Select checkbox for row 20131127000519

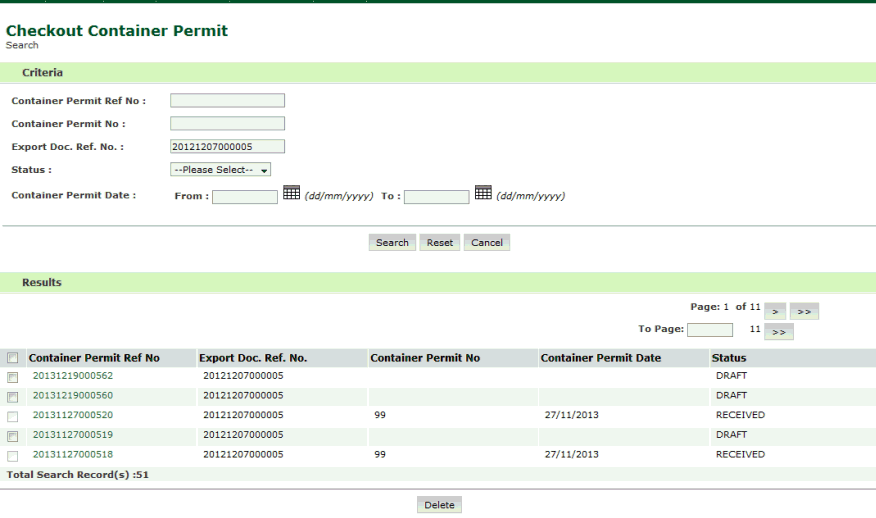point(13,436)
